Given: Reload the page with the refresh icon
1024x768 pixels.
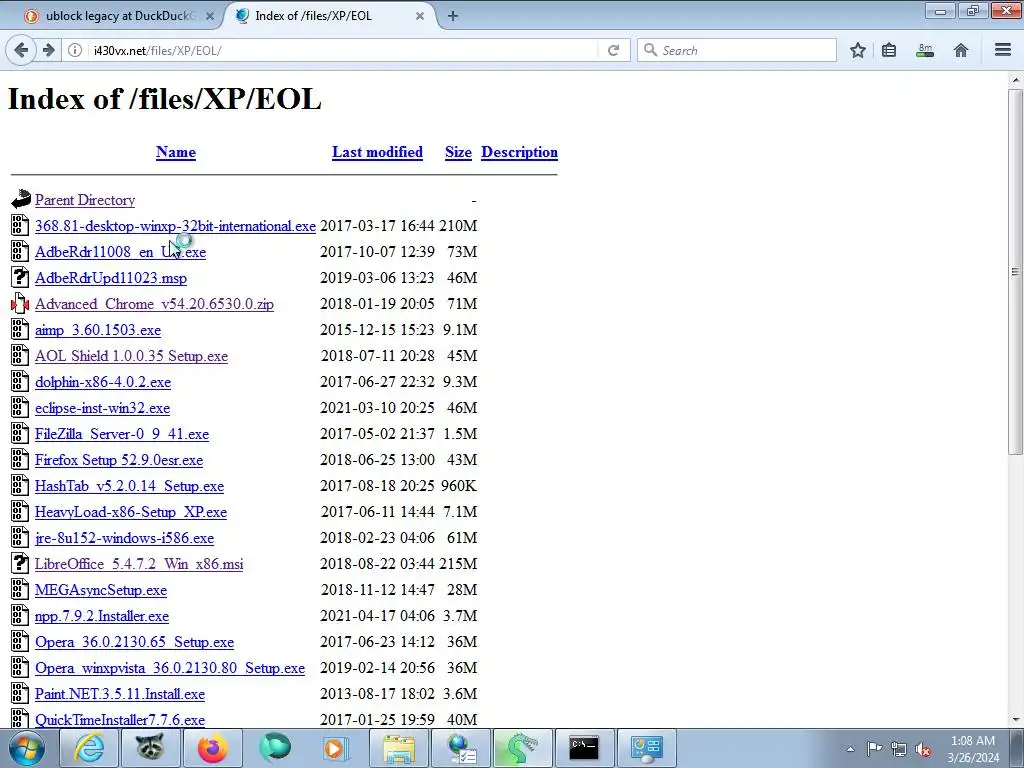Looking at the screenshot, I should [x=613, y=50].
